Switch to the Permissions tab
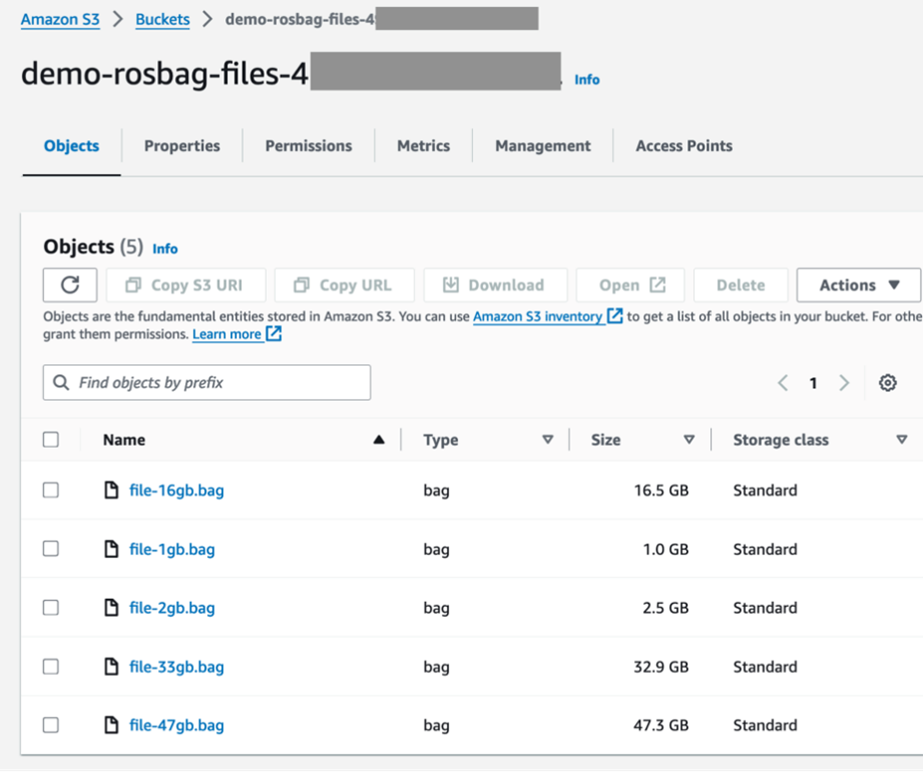This screenshot has height=776, width=923. (x=308, y=145)
